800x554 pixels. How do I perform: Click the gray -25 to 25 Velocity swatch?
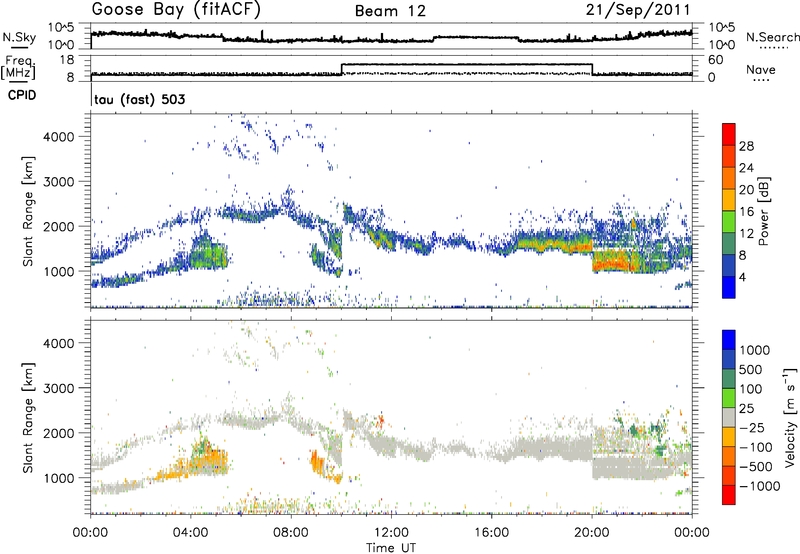point(729,417)
